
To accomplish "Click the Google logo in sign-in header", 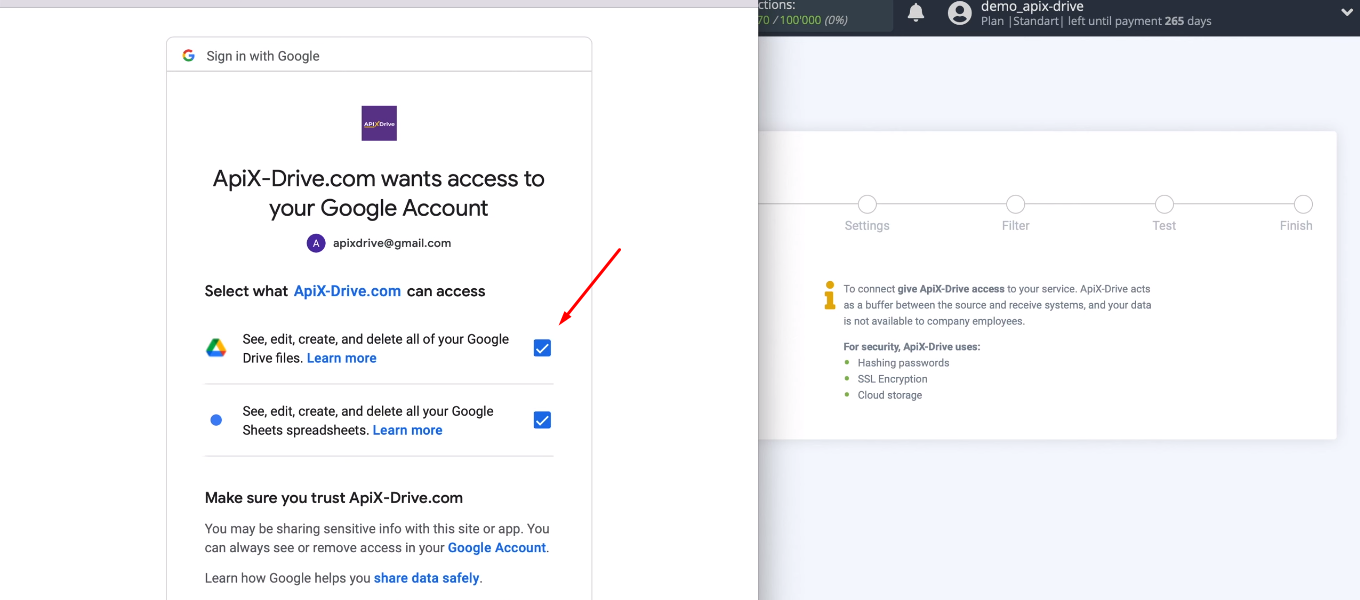I will click(x=188, y=56).
